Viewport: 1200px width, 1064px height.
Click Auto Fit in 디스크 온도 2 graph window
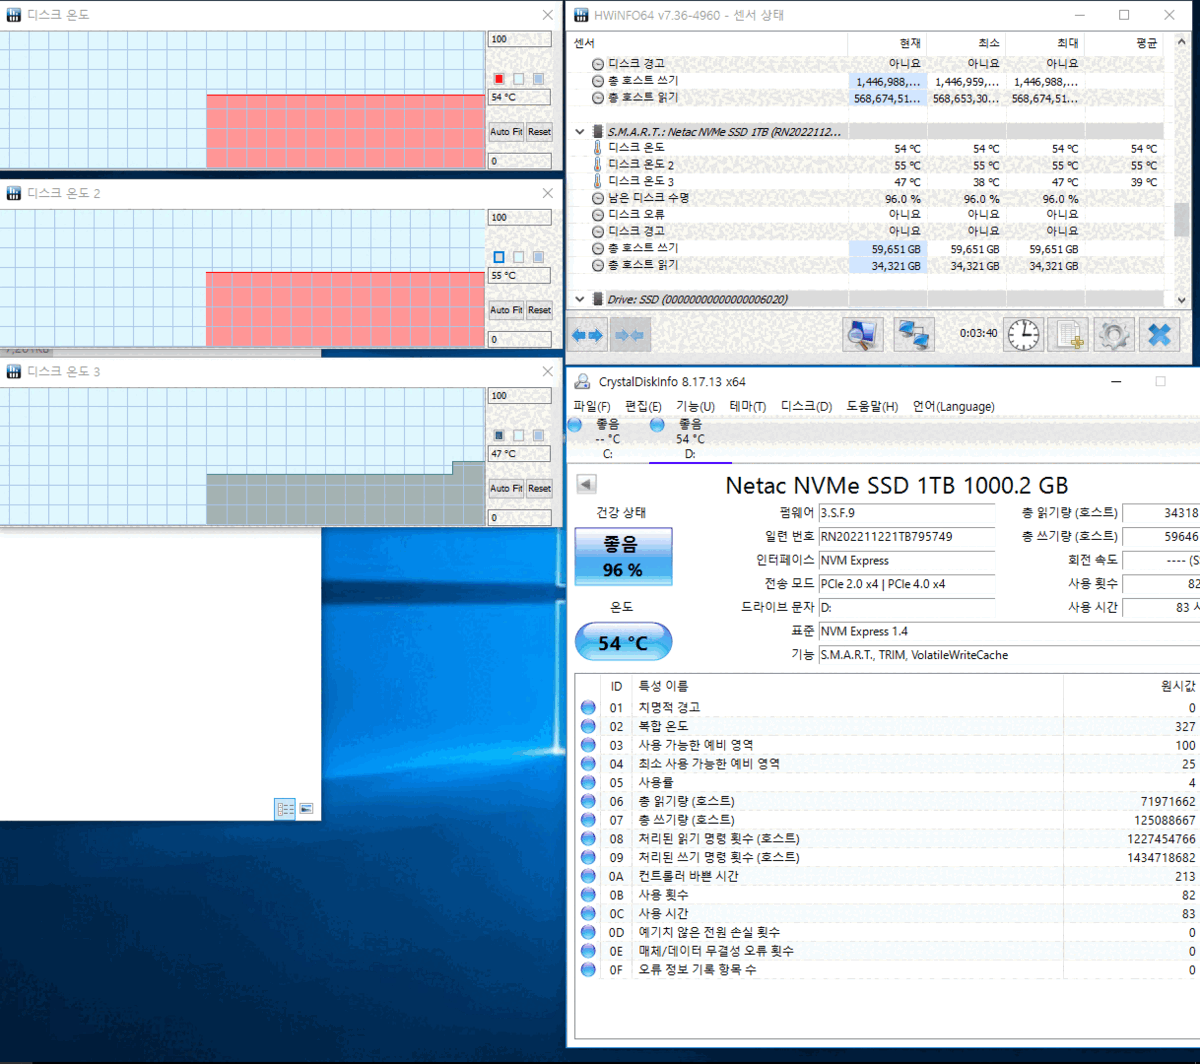click(506, 310)
